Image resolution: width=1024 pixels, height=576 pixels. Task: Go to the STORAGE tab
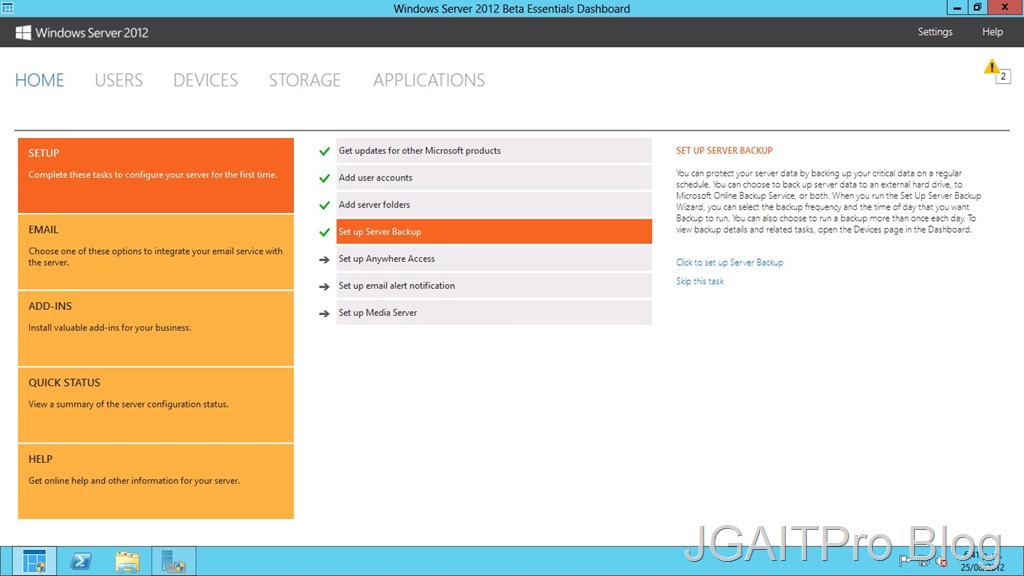click(x=304, y=80)
